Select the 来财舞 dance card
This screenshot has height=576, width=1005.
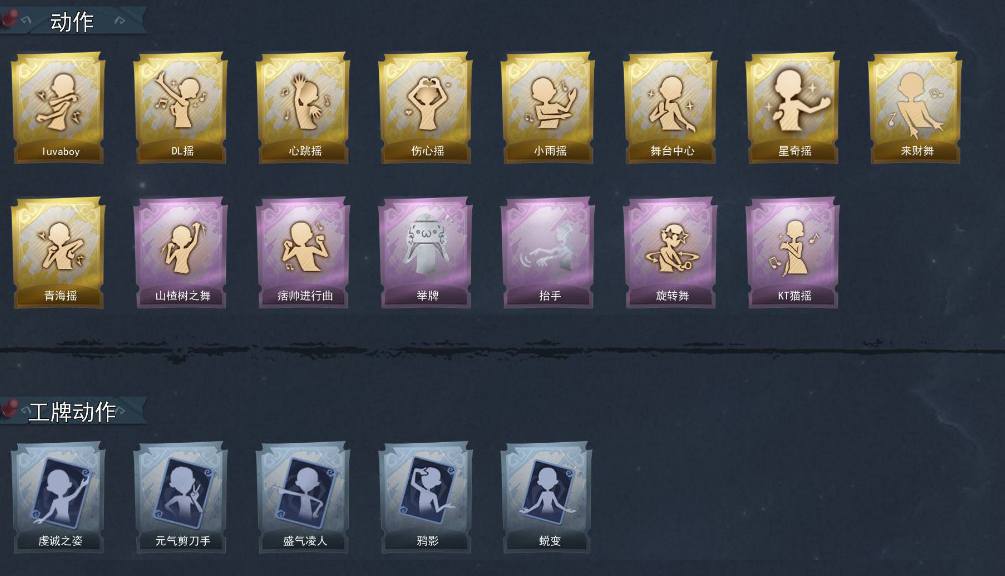coord(915,108)
